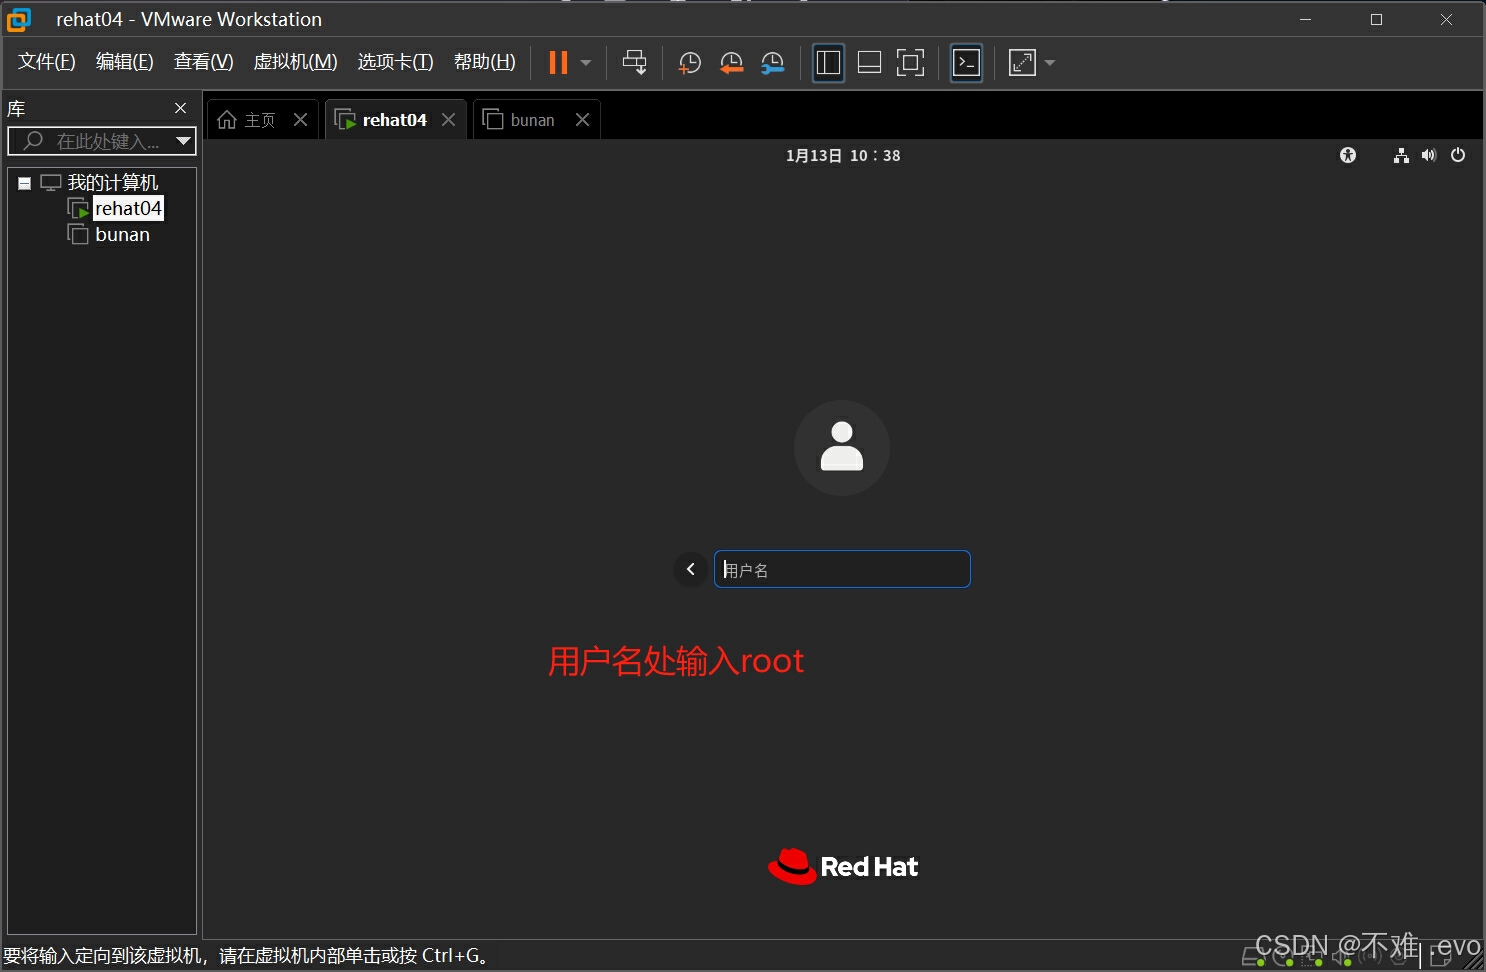Suspend the virtual machine using pause icon
Screen dimensions: 1486x972
pyautogui.click(x=557, y=62)
